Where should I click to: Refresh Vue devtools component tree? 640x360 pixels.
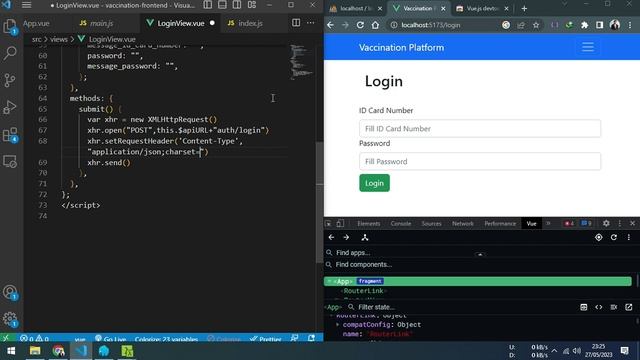pyautogui.click(x=613, y=237)
